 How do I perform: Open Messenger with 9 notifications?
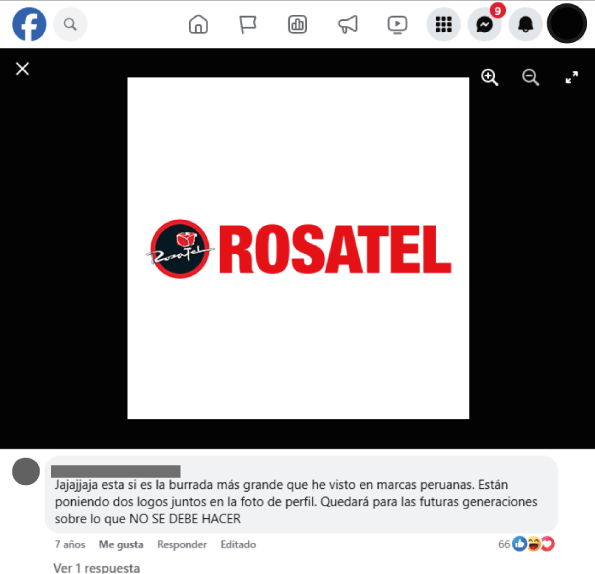click(x=485, y=25)
